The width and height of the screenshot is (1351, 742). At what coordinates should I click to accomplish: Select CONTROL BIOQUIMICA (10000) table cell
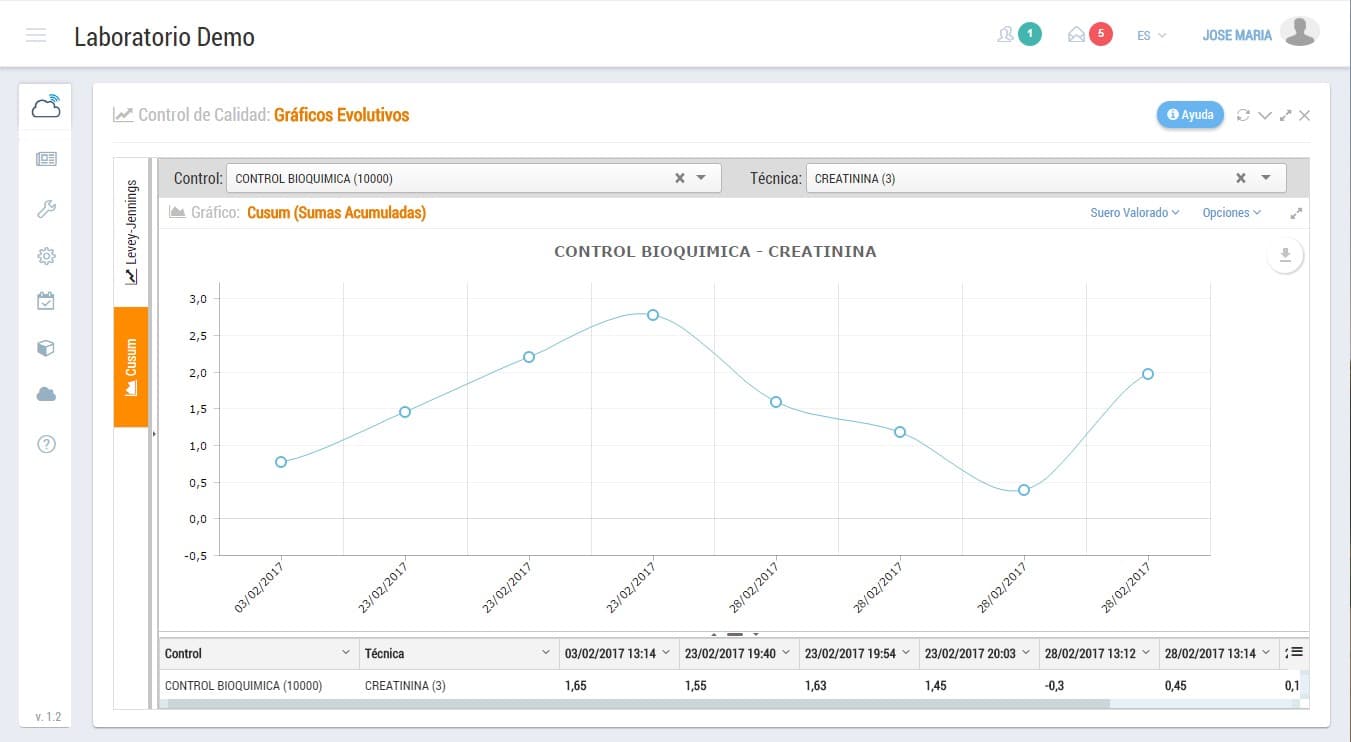pyautogui.click(x=259, y=686)
